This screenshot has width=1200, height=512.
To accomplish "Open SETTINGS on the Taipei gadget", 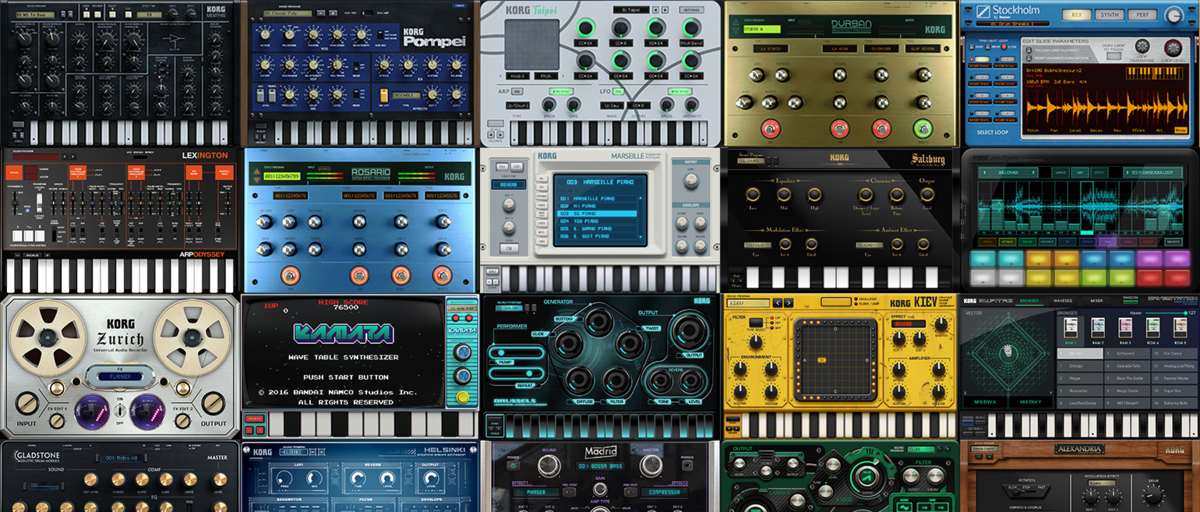I will click(692, 10).
